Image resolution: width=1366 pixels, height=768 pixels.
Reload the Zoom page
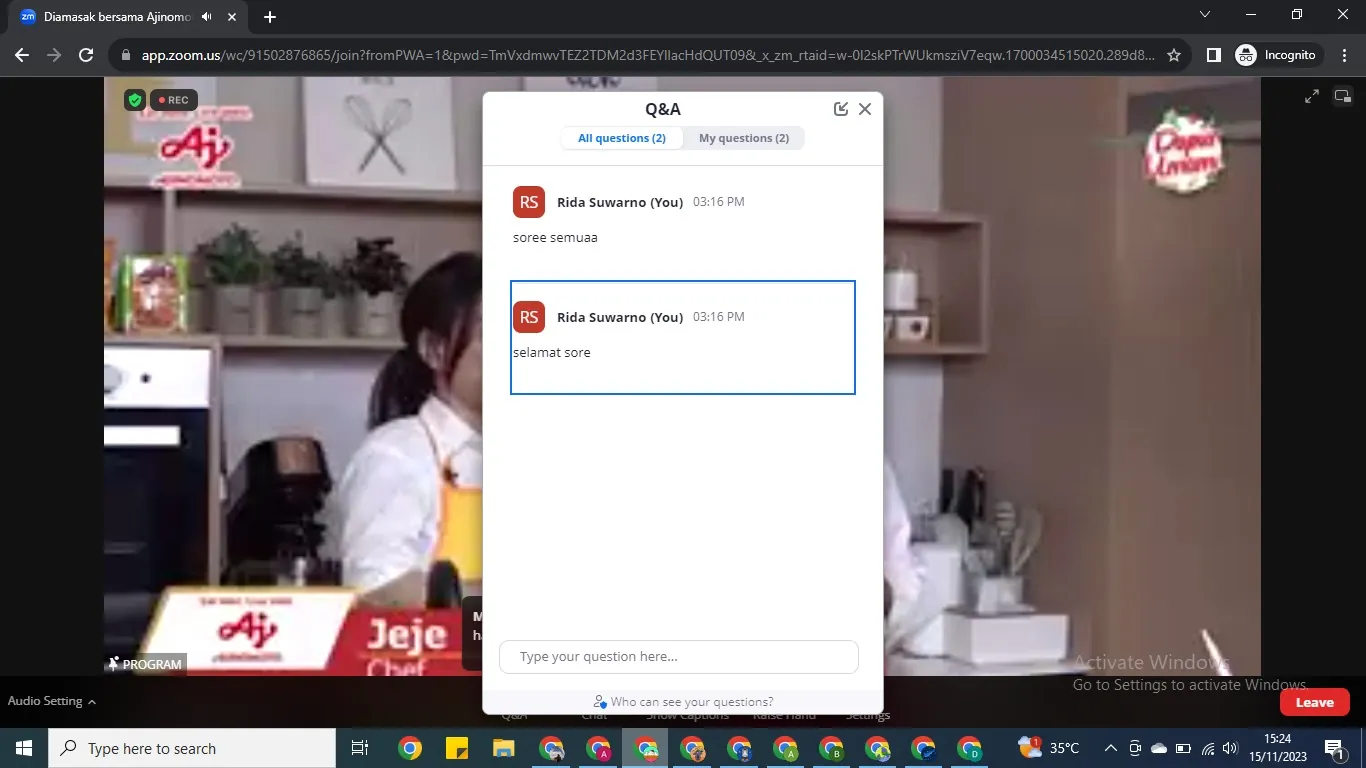click(86, 55)
